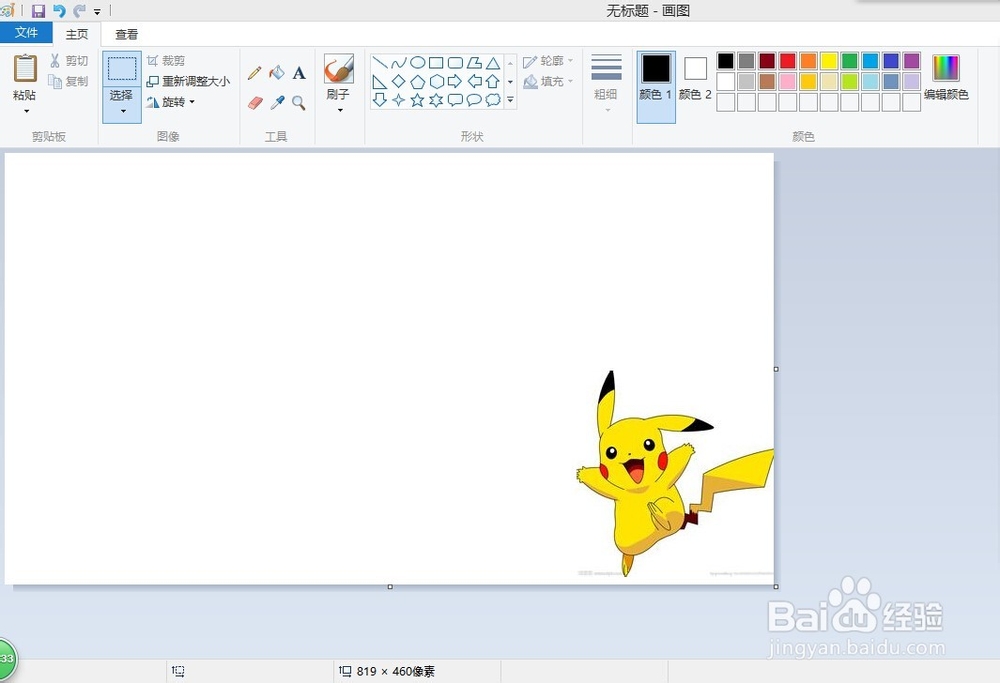The height and width of the screenshot is (683, 1000).
Task: Choose the Oval shape
Action: (x=417, y=62)
